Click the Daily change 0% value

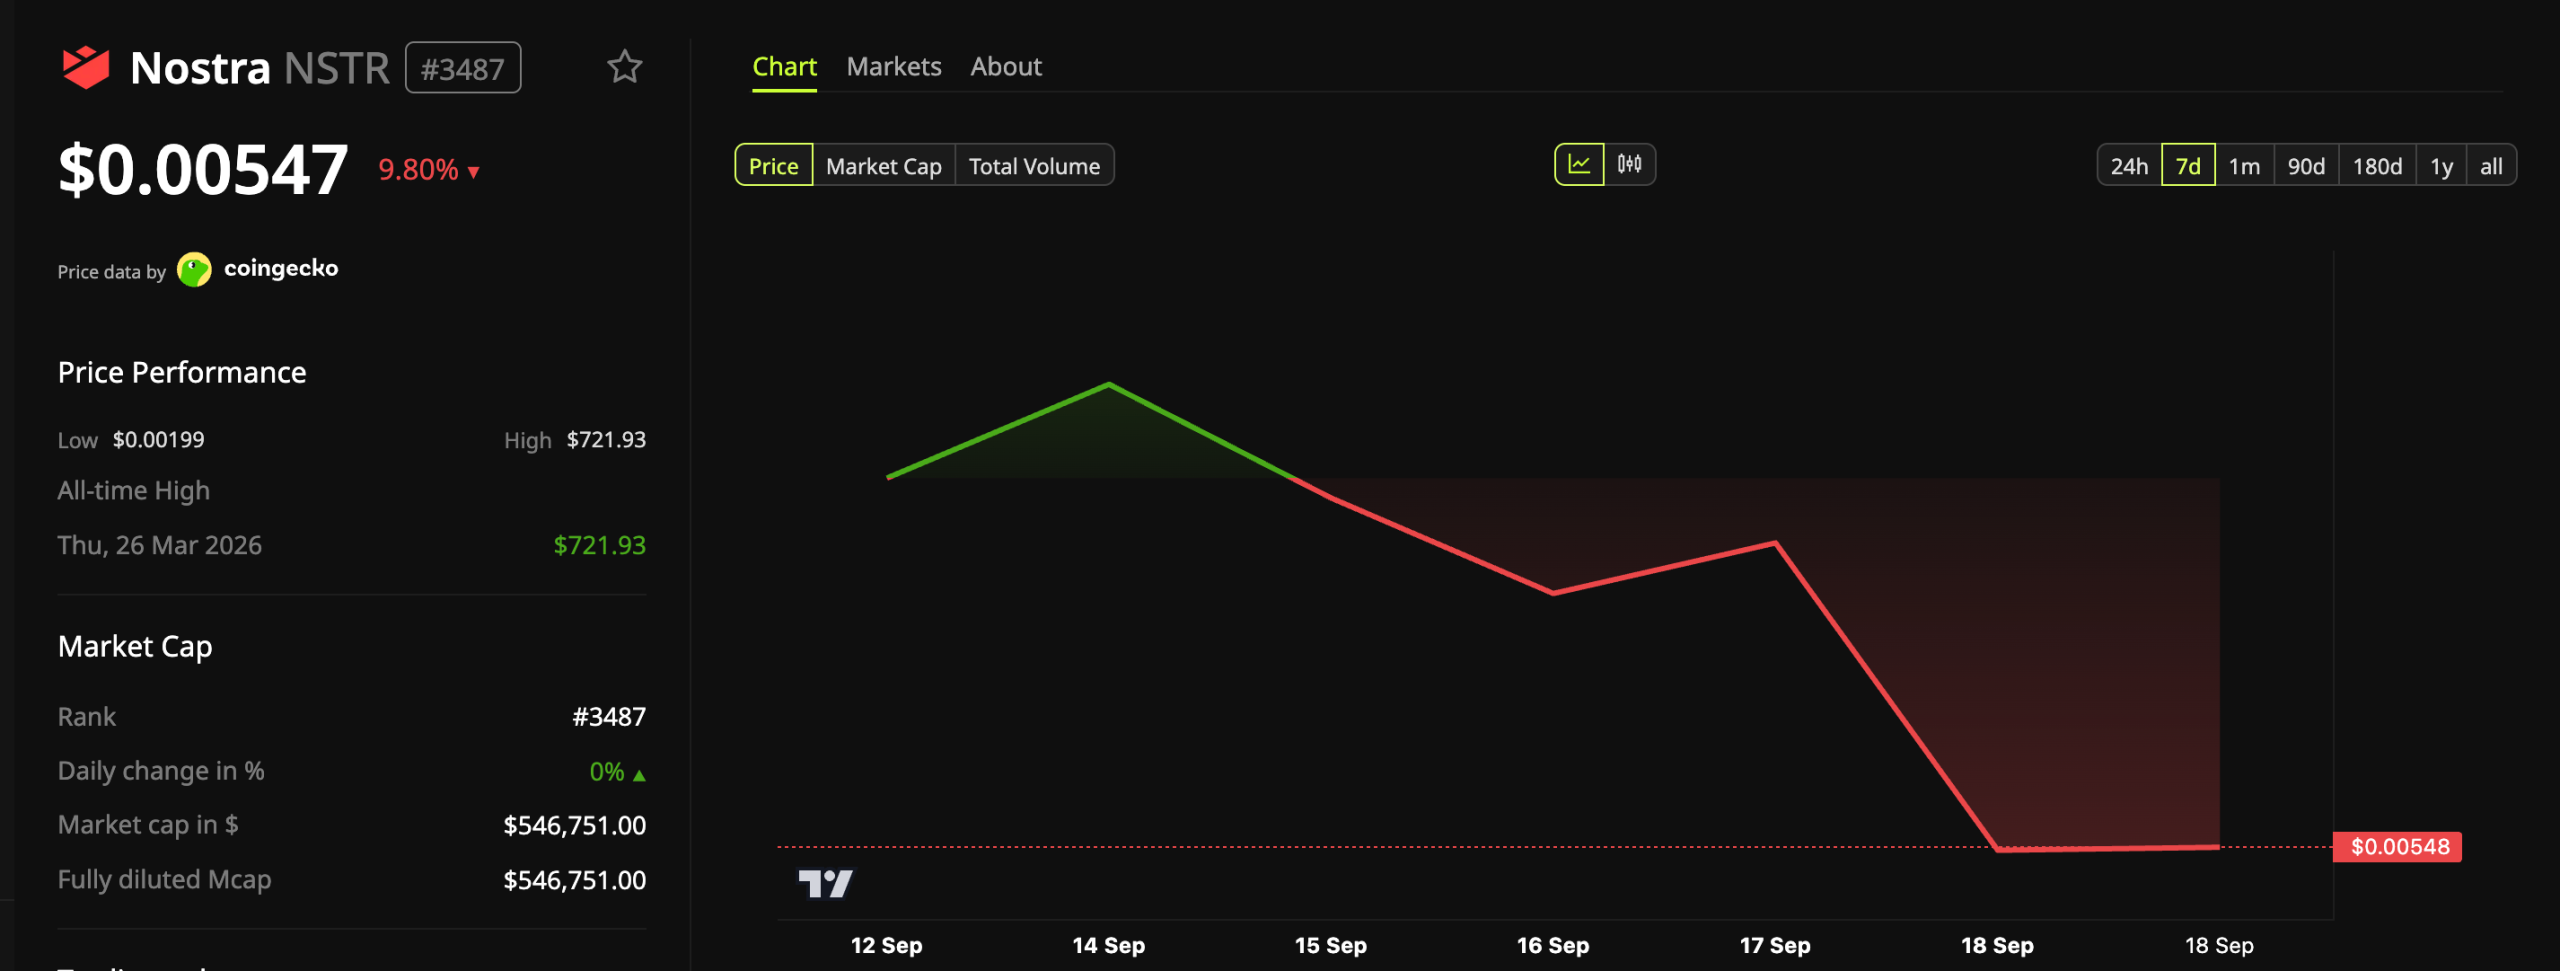tap(607, 772)
